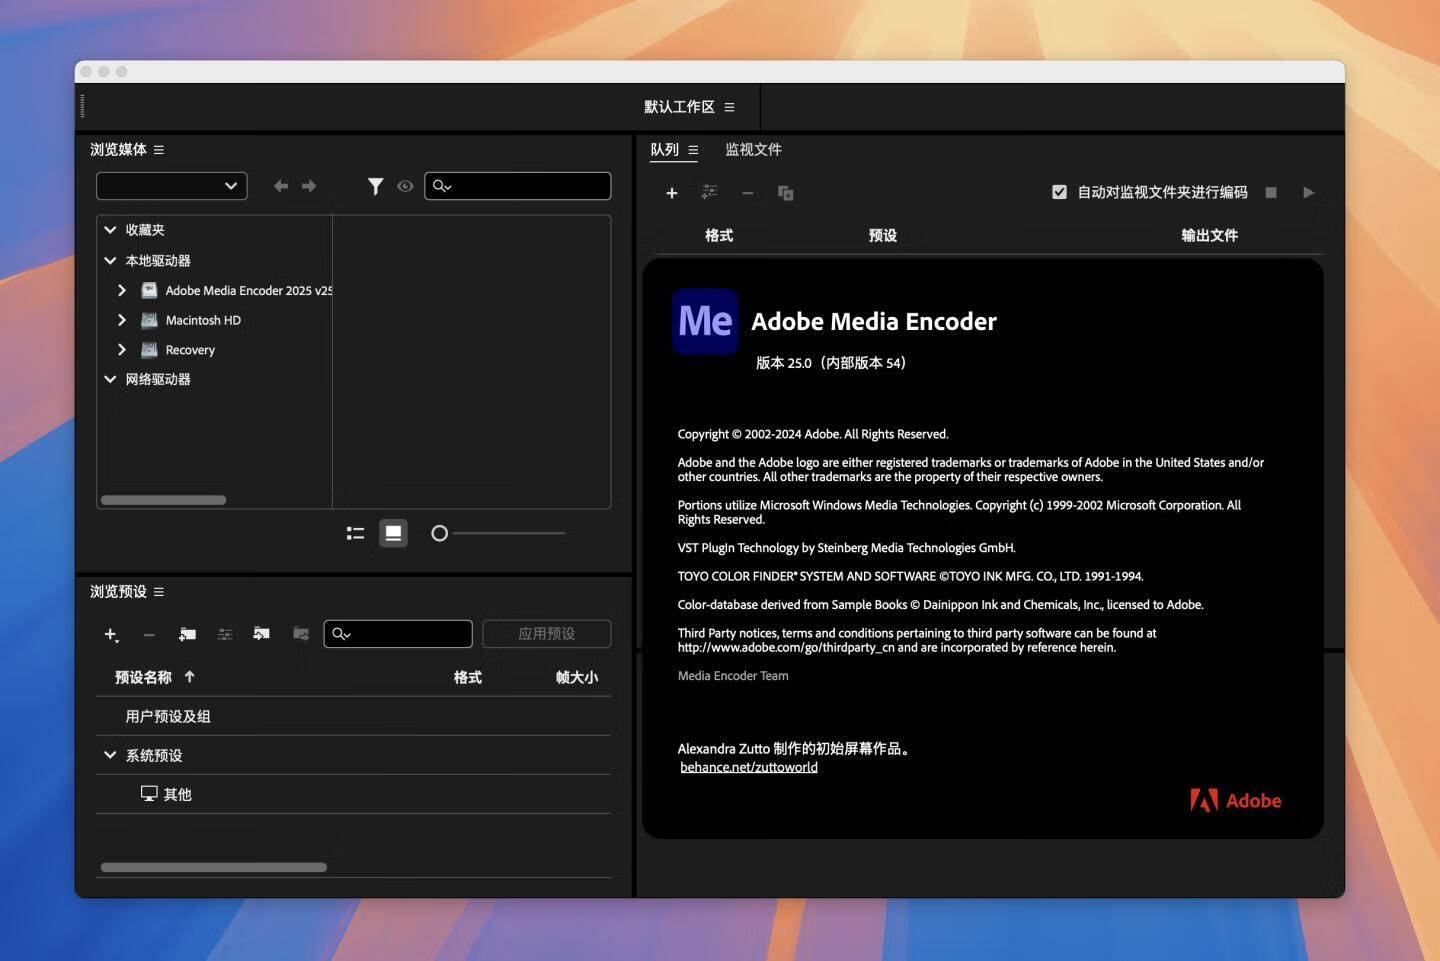This screenshot has width=1440, height=961.
Task: Remove selected item from queue
Action: point(748,192)
